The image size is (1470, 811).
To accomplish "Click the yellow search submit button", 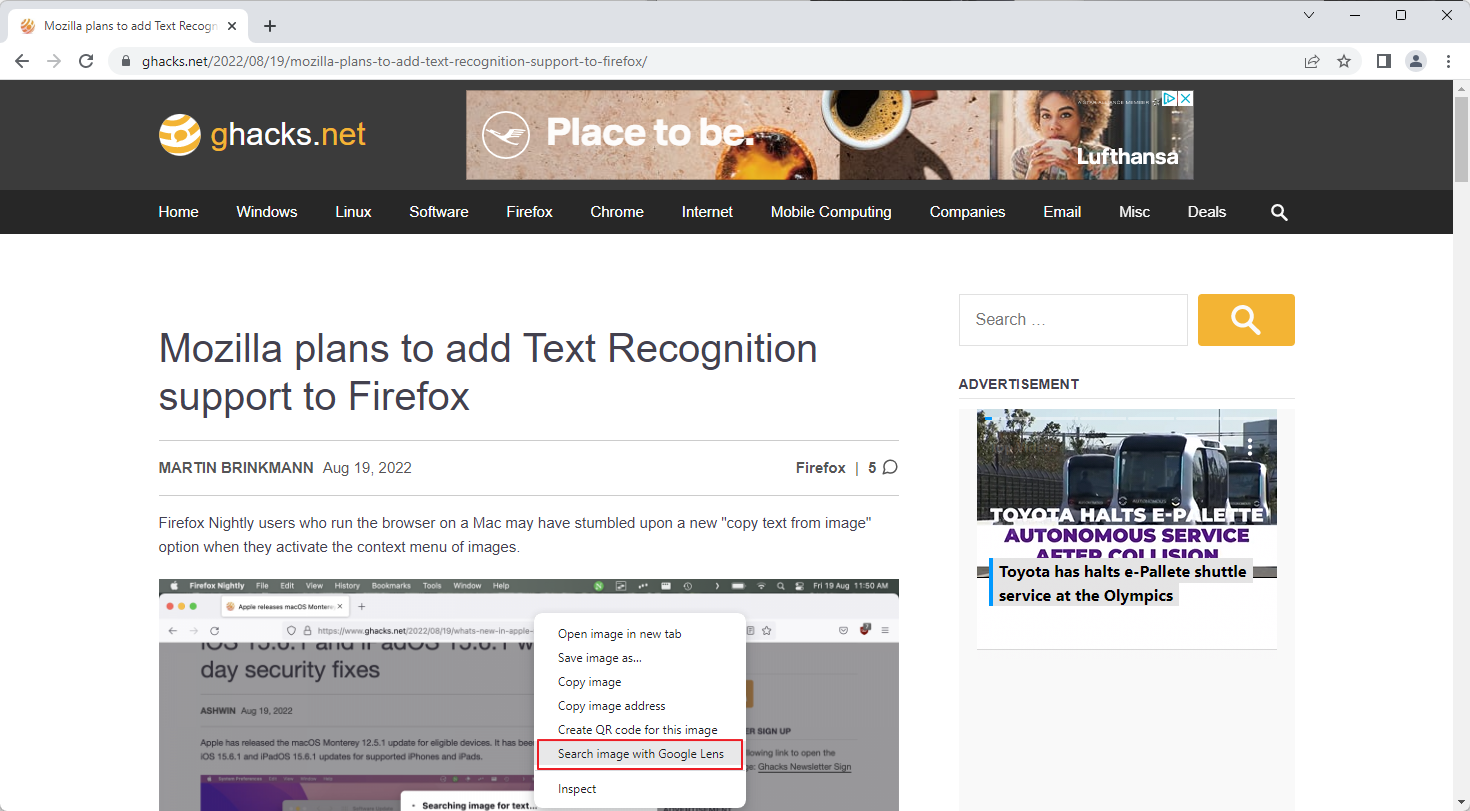I will pos(1246,320).
